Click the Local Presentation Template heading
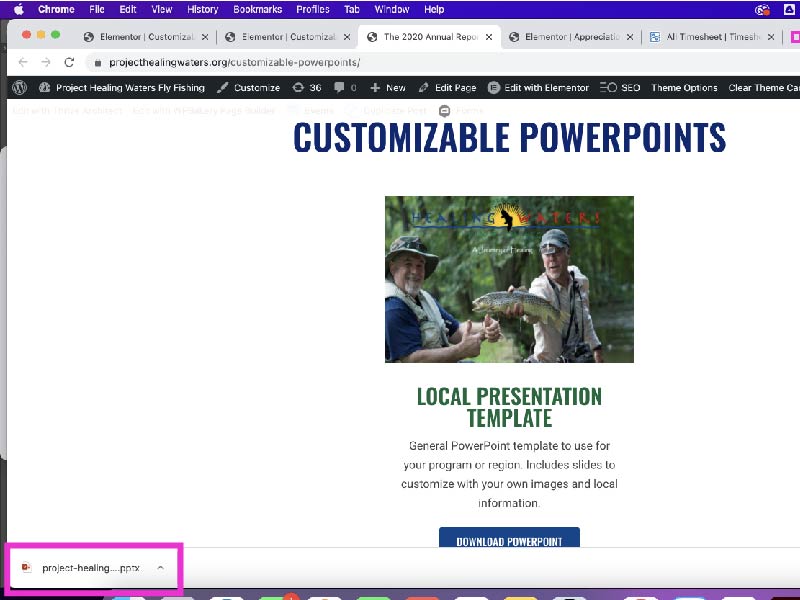800x600 pixels. (509, 407)
